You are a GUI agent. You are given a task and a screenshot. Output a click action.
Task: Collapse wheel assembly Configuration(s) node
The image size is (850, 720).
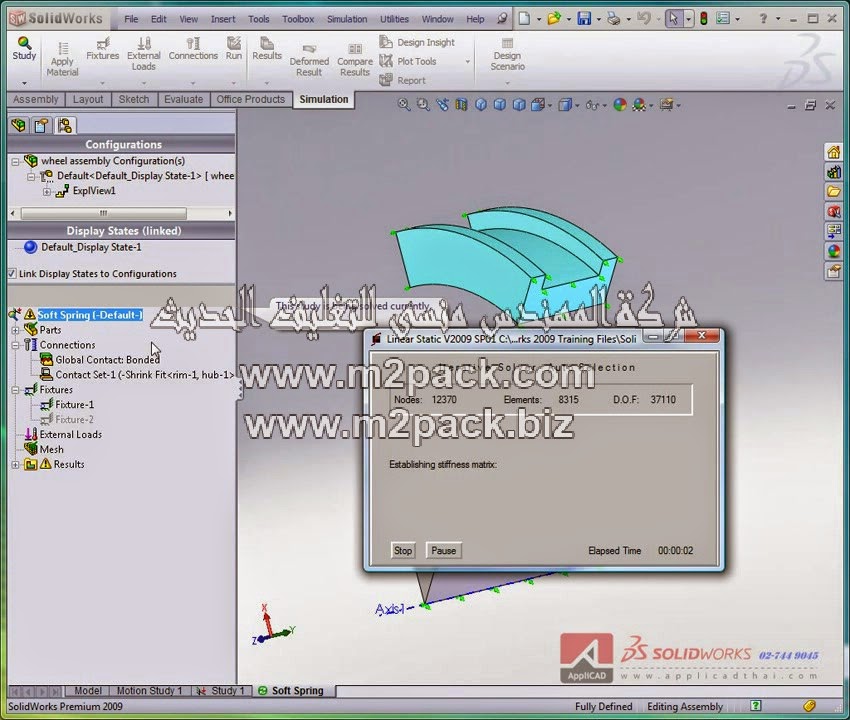15,161
